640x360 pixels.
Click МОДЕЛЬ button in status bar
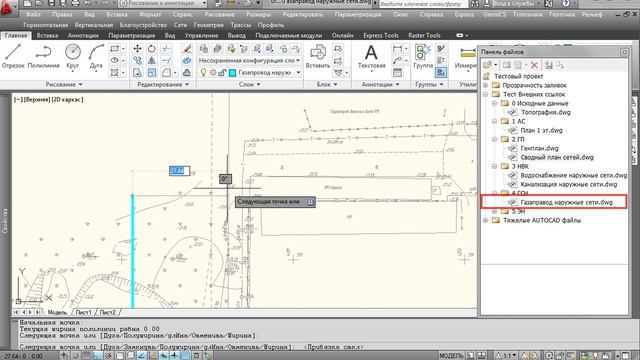pos(451,356)
